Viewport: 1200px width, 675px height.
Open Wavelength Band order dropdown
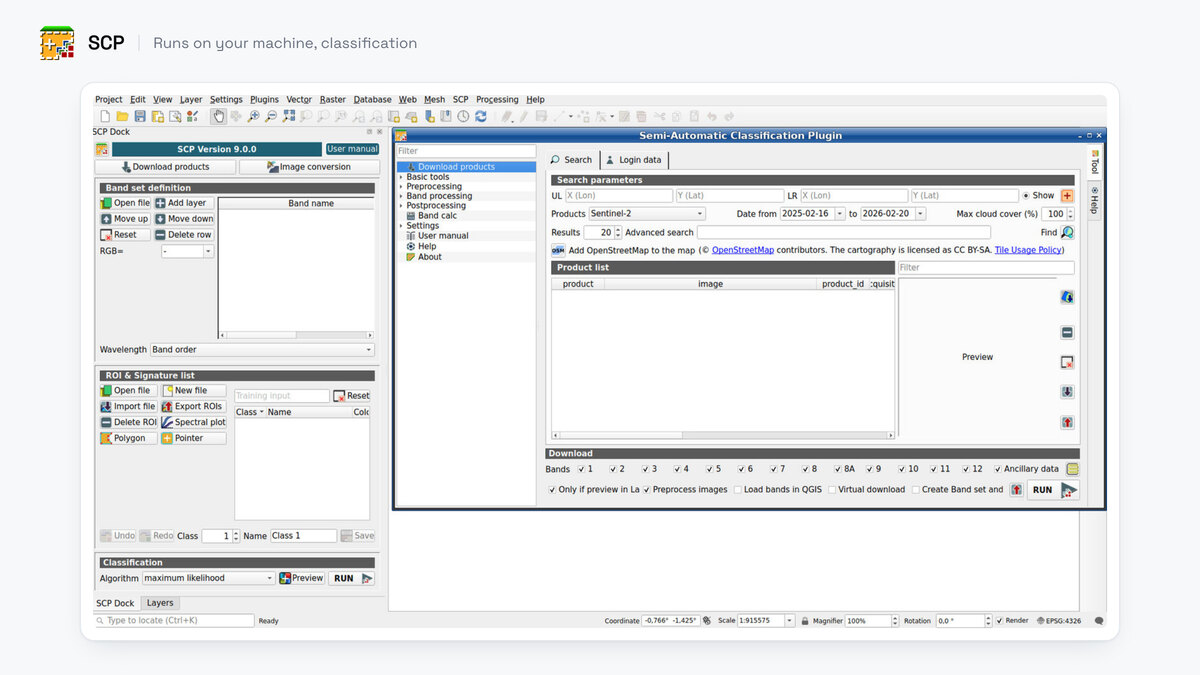coord(262,350)
